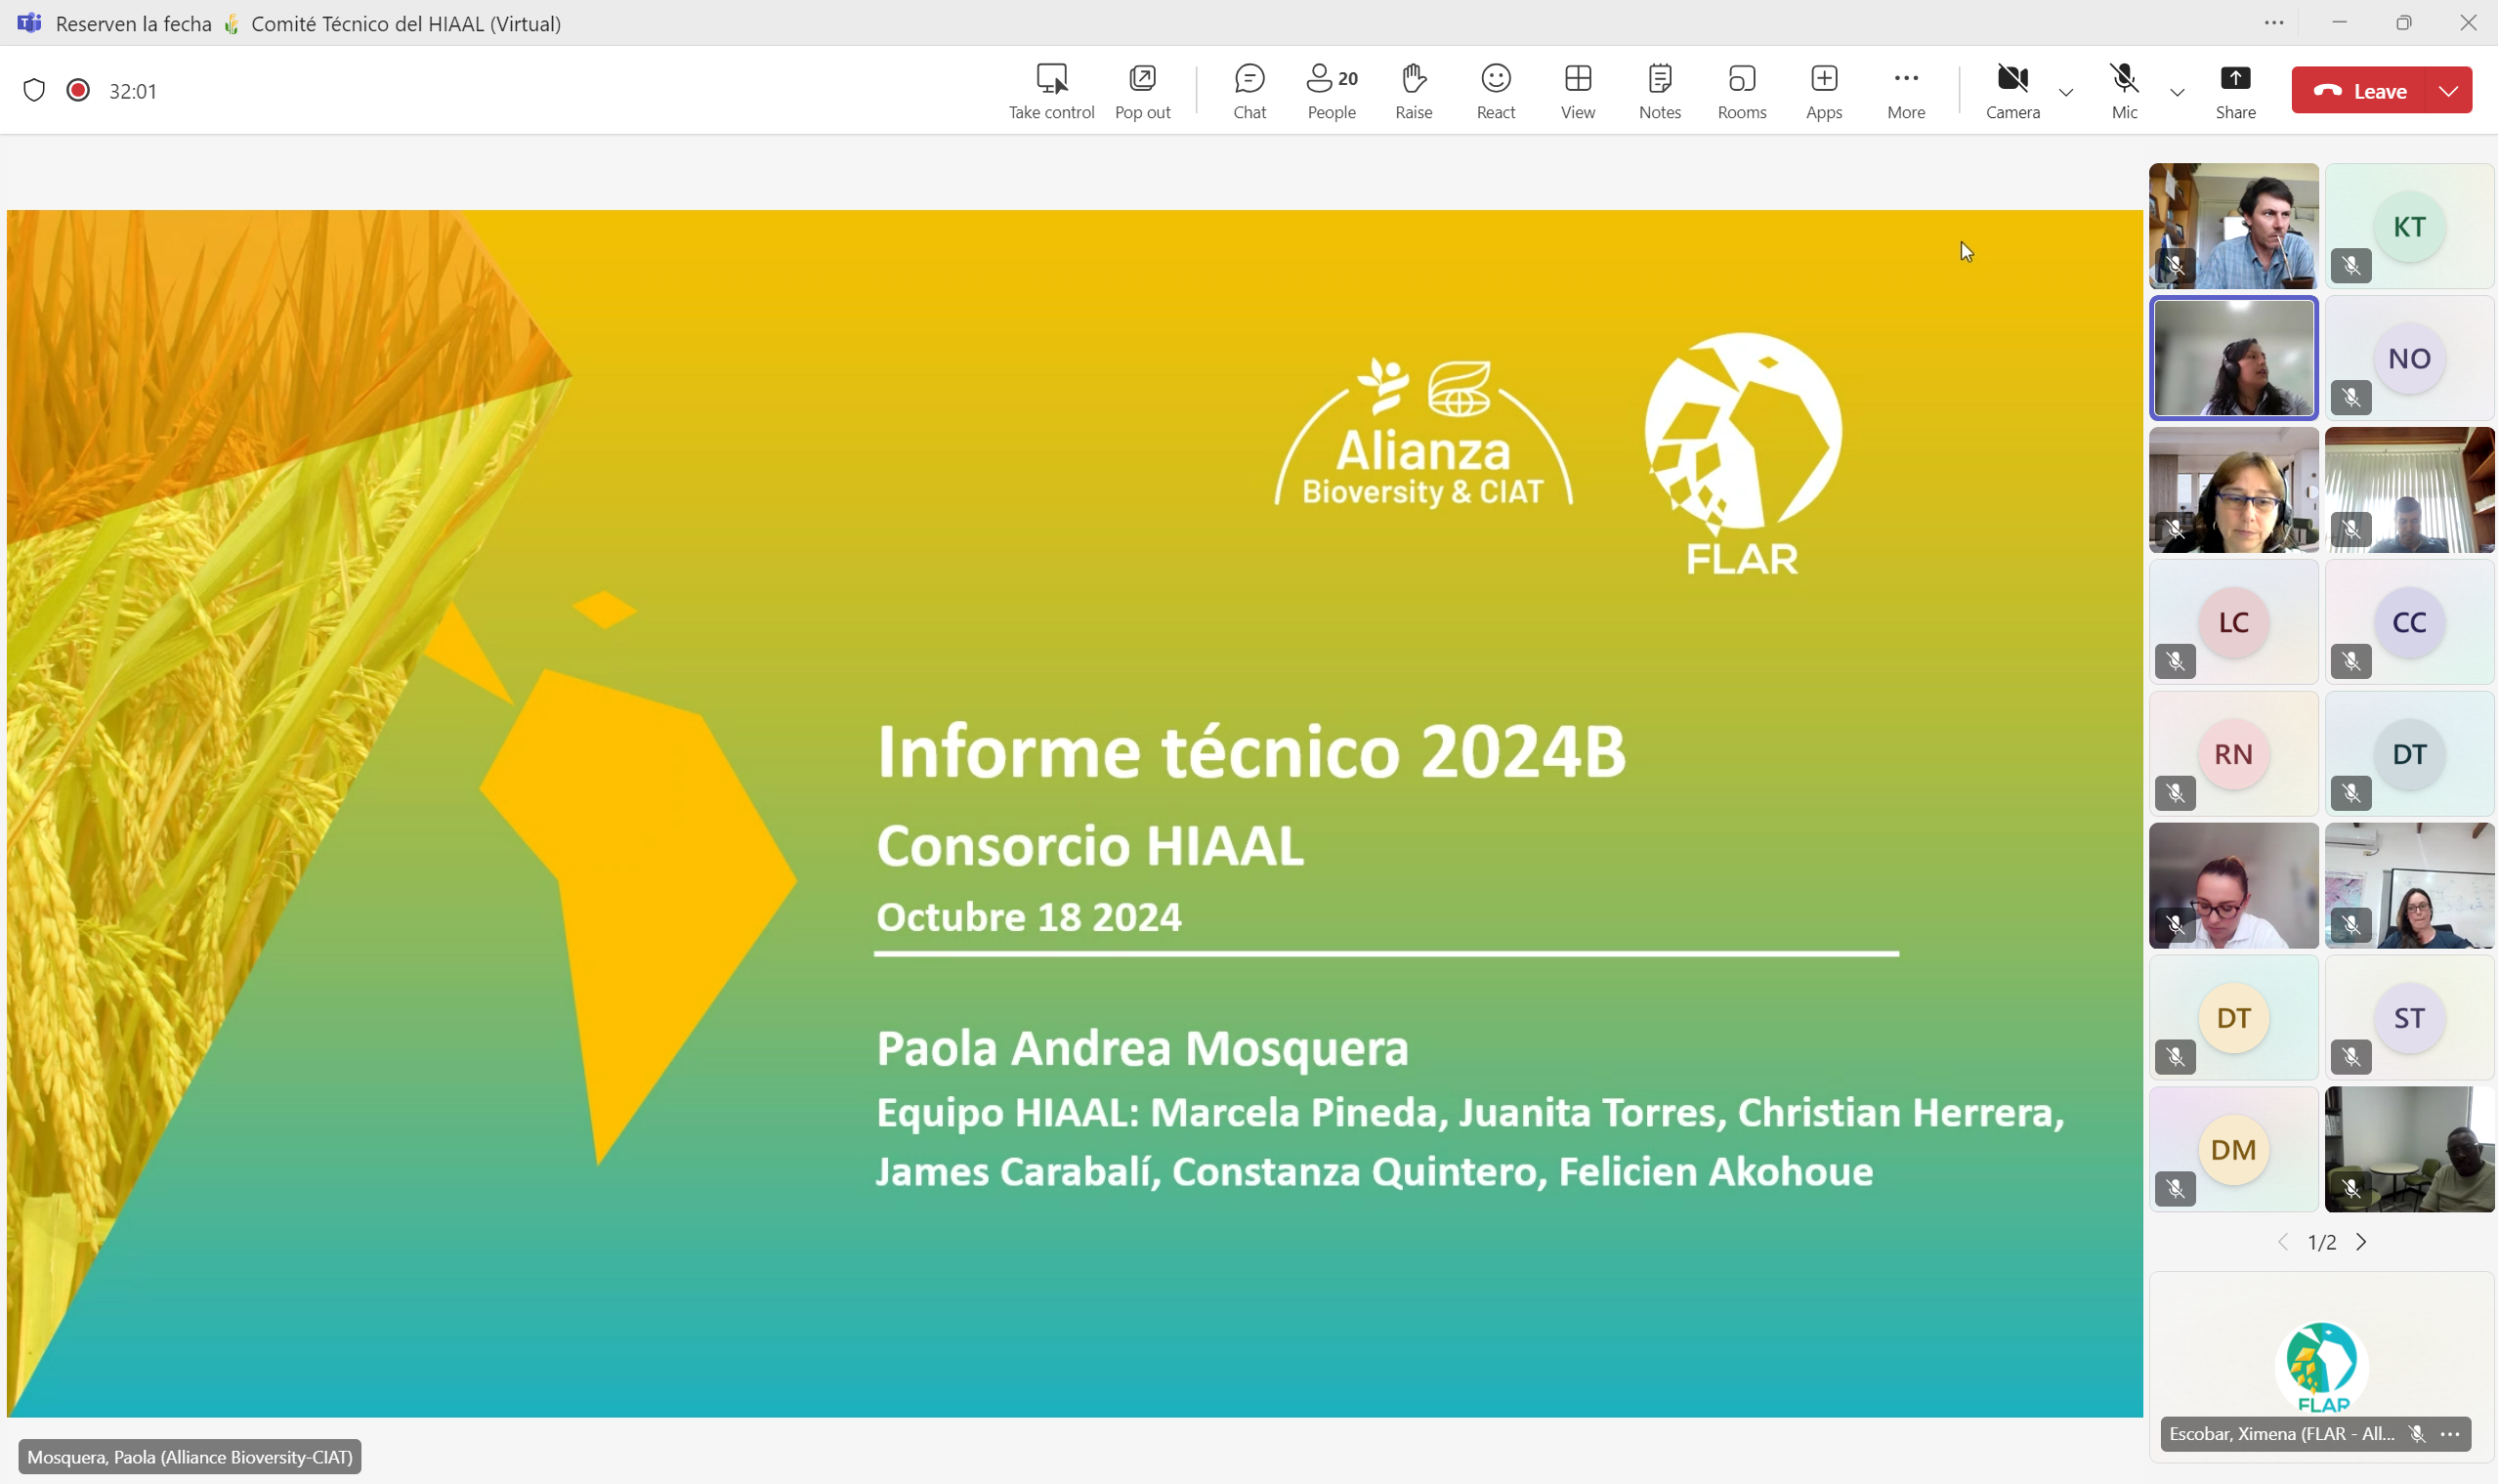Restore down the Teams meeting window

(x=2404, y=22)
